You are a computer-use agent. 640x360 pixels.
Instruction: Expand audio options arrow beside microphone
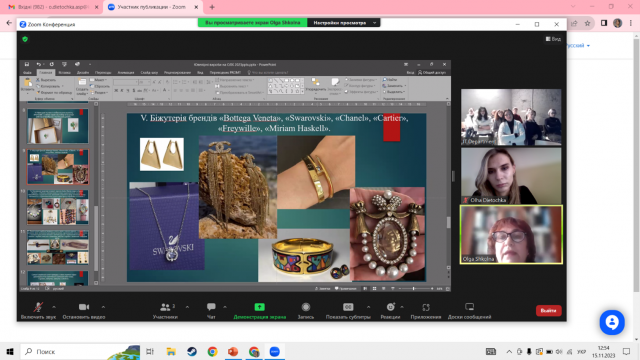click(x=54, y=307)
